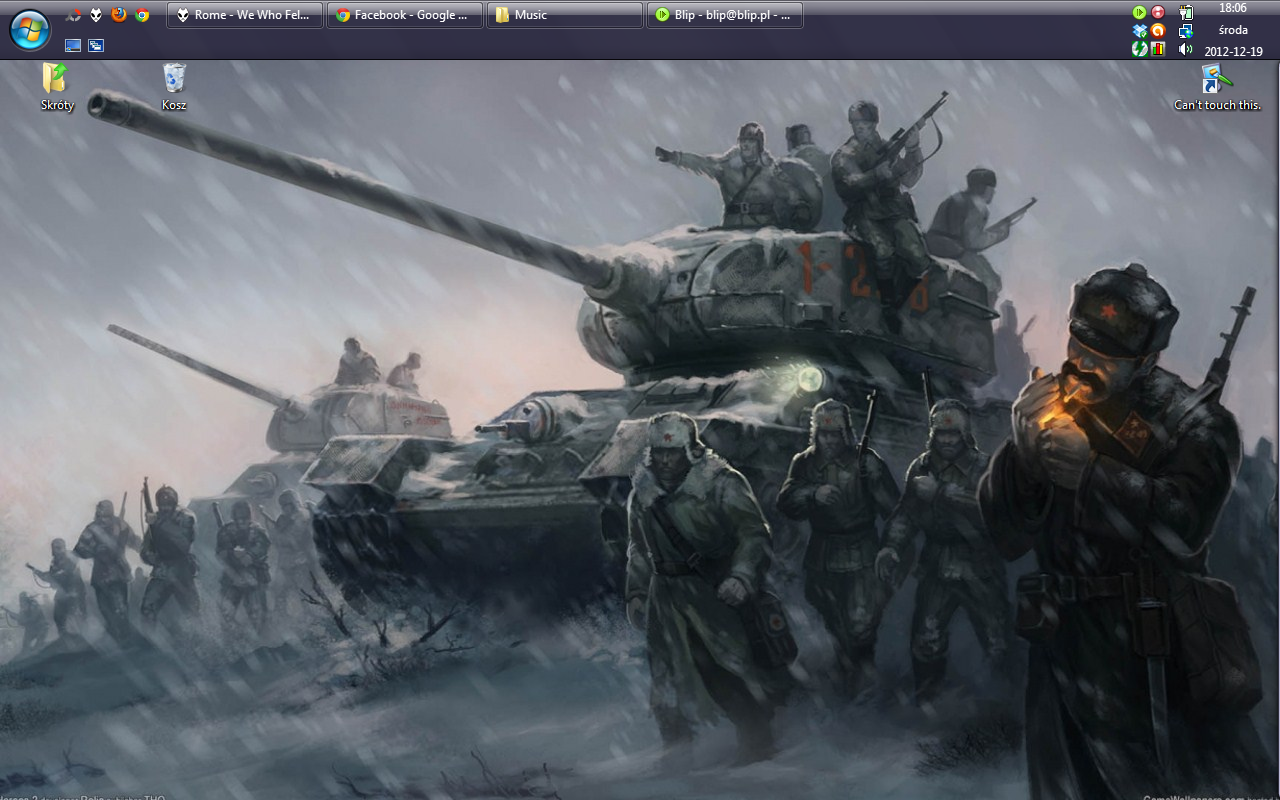Click the Show Desktop quick launch icon
Screen dimensions: 1280x800
click(73, 45)
